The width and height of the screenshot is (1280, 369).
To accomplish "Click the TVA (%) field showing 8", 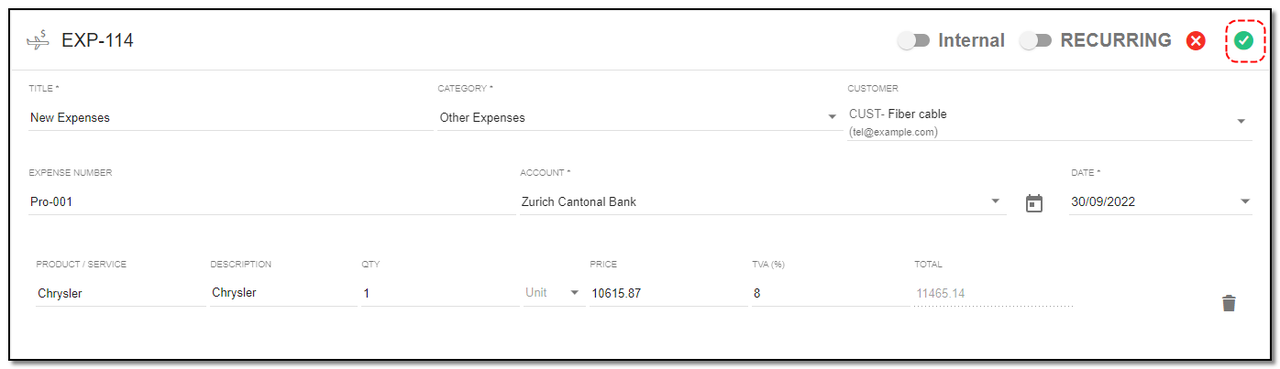I will pyautogui.click(x=829, y=293).
